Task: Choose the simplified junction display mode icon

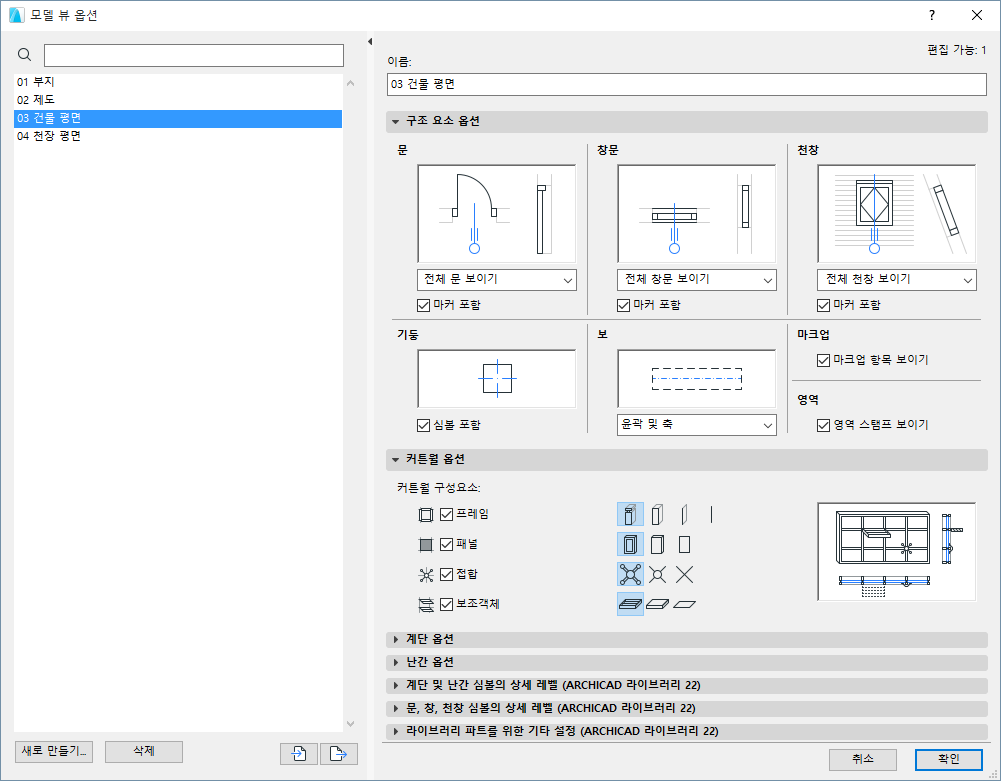Action: 657,574
